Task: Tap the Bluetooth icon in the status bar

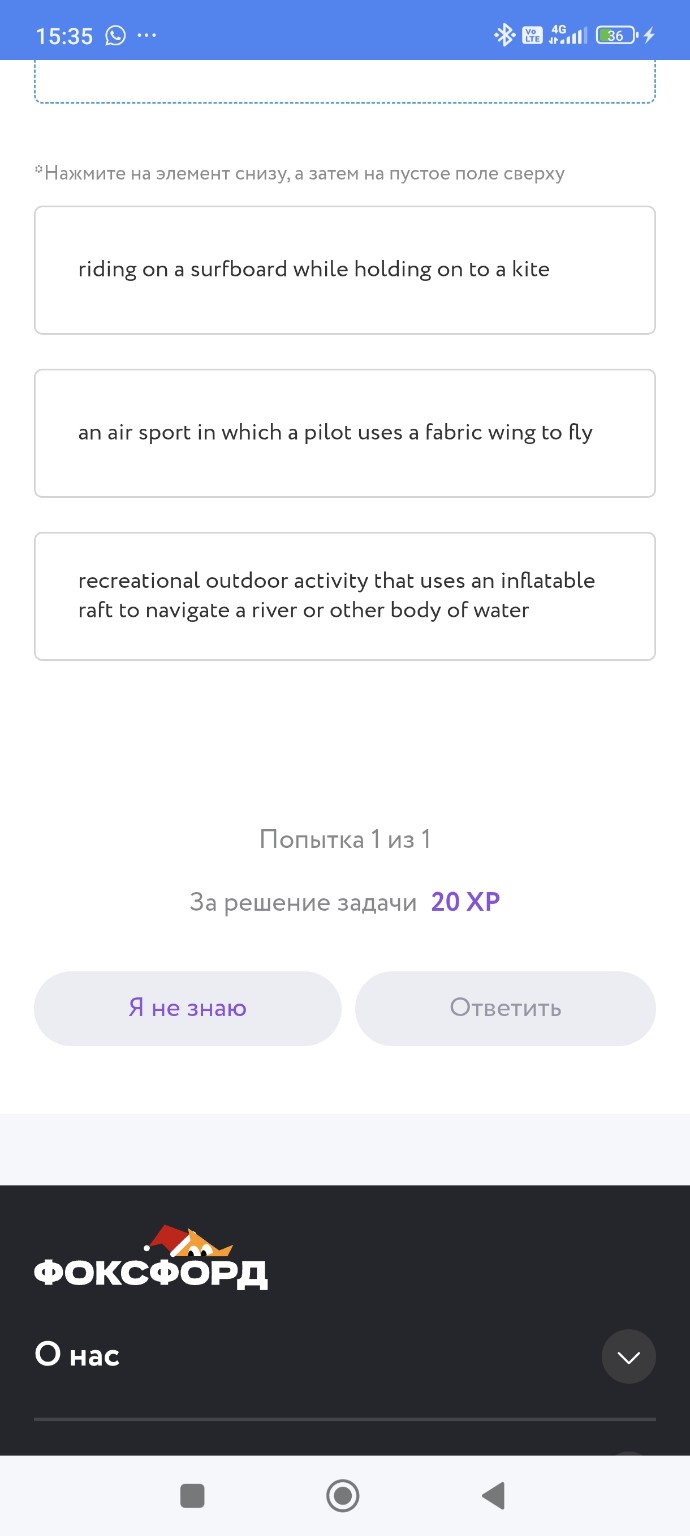Action: [x=505, y=35]
